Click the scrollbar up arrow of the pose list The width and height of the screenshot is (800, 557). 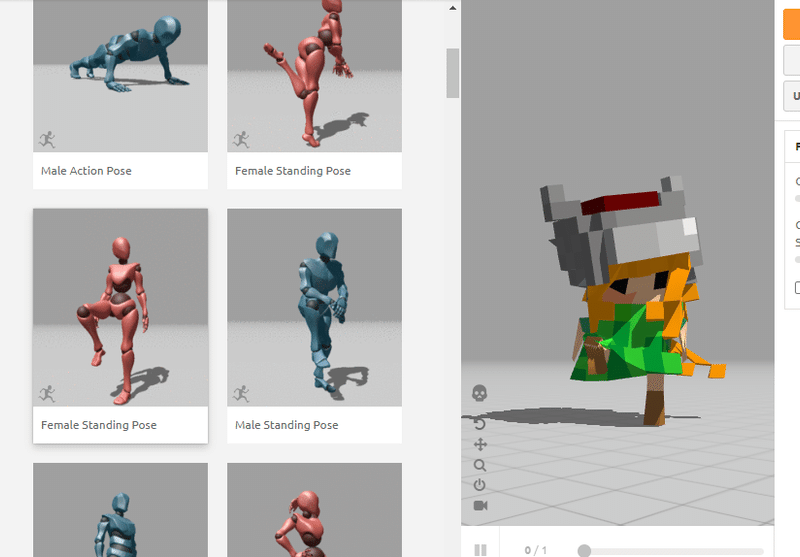coord(453,8)
